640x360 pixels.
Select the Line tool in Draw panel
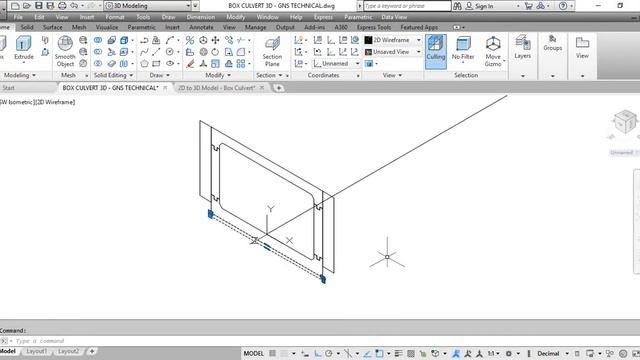pyautogui.click(x=156, y=52)
